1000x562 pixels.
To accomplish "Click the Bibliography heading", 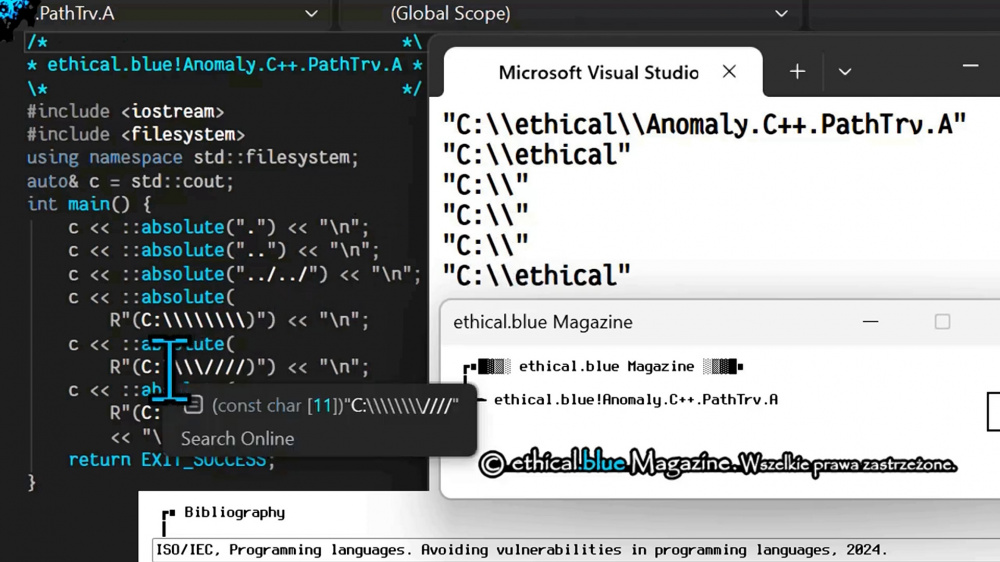I will [x=234, y=512].
